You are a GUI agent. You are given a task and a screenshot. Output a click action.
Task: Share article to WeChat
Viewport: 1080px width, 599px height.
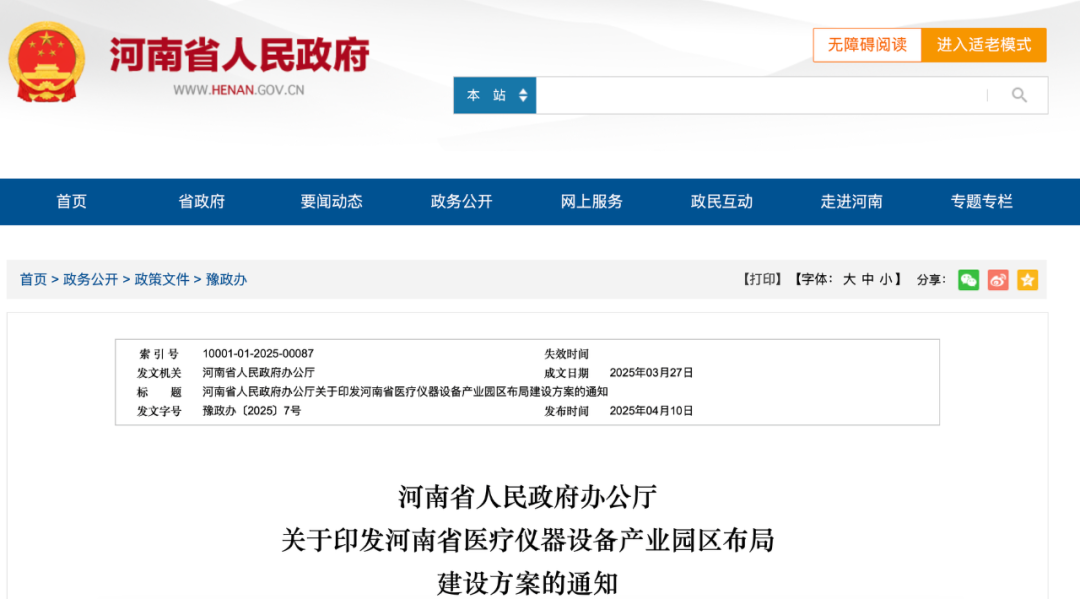click(x=968, y=280)
